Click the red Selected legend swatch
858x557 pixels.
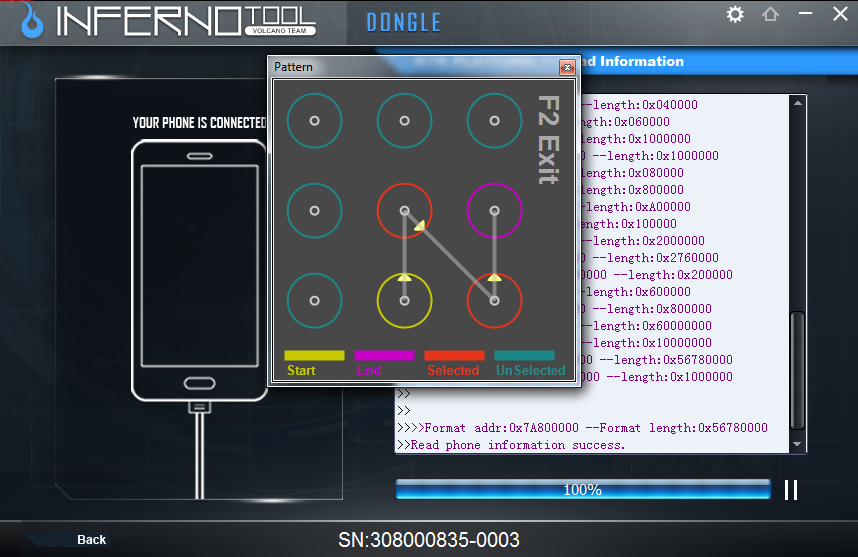point(454,356)
